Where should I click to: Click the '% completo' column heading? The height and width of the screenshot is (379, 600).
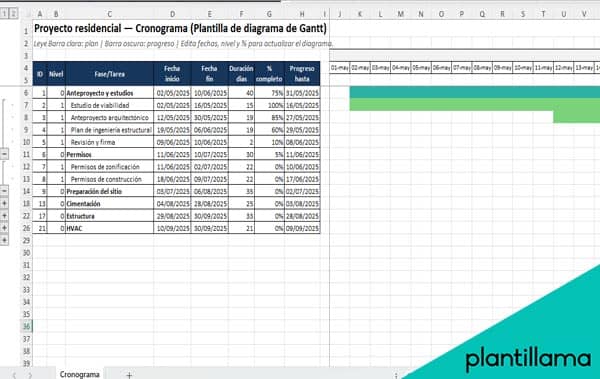(x=269, y=74)
